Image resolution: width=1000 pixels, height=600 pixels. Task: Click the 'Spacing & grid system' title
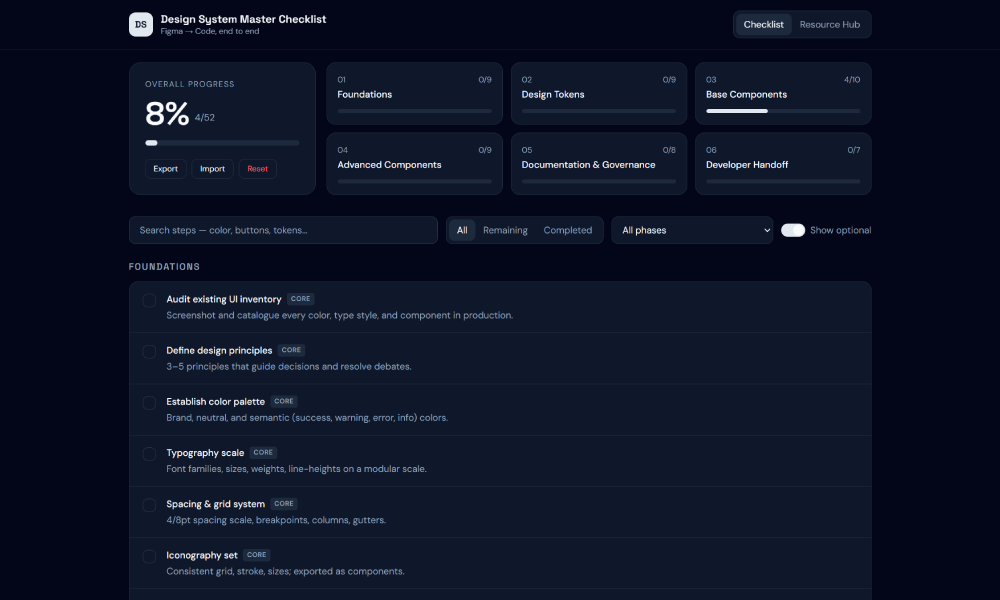[216, 504]
